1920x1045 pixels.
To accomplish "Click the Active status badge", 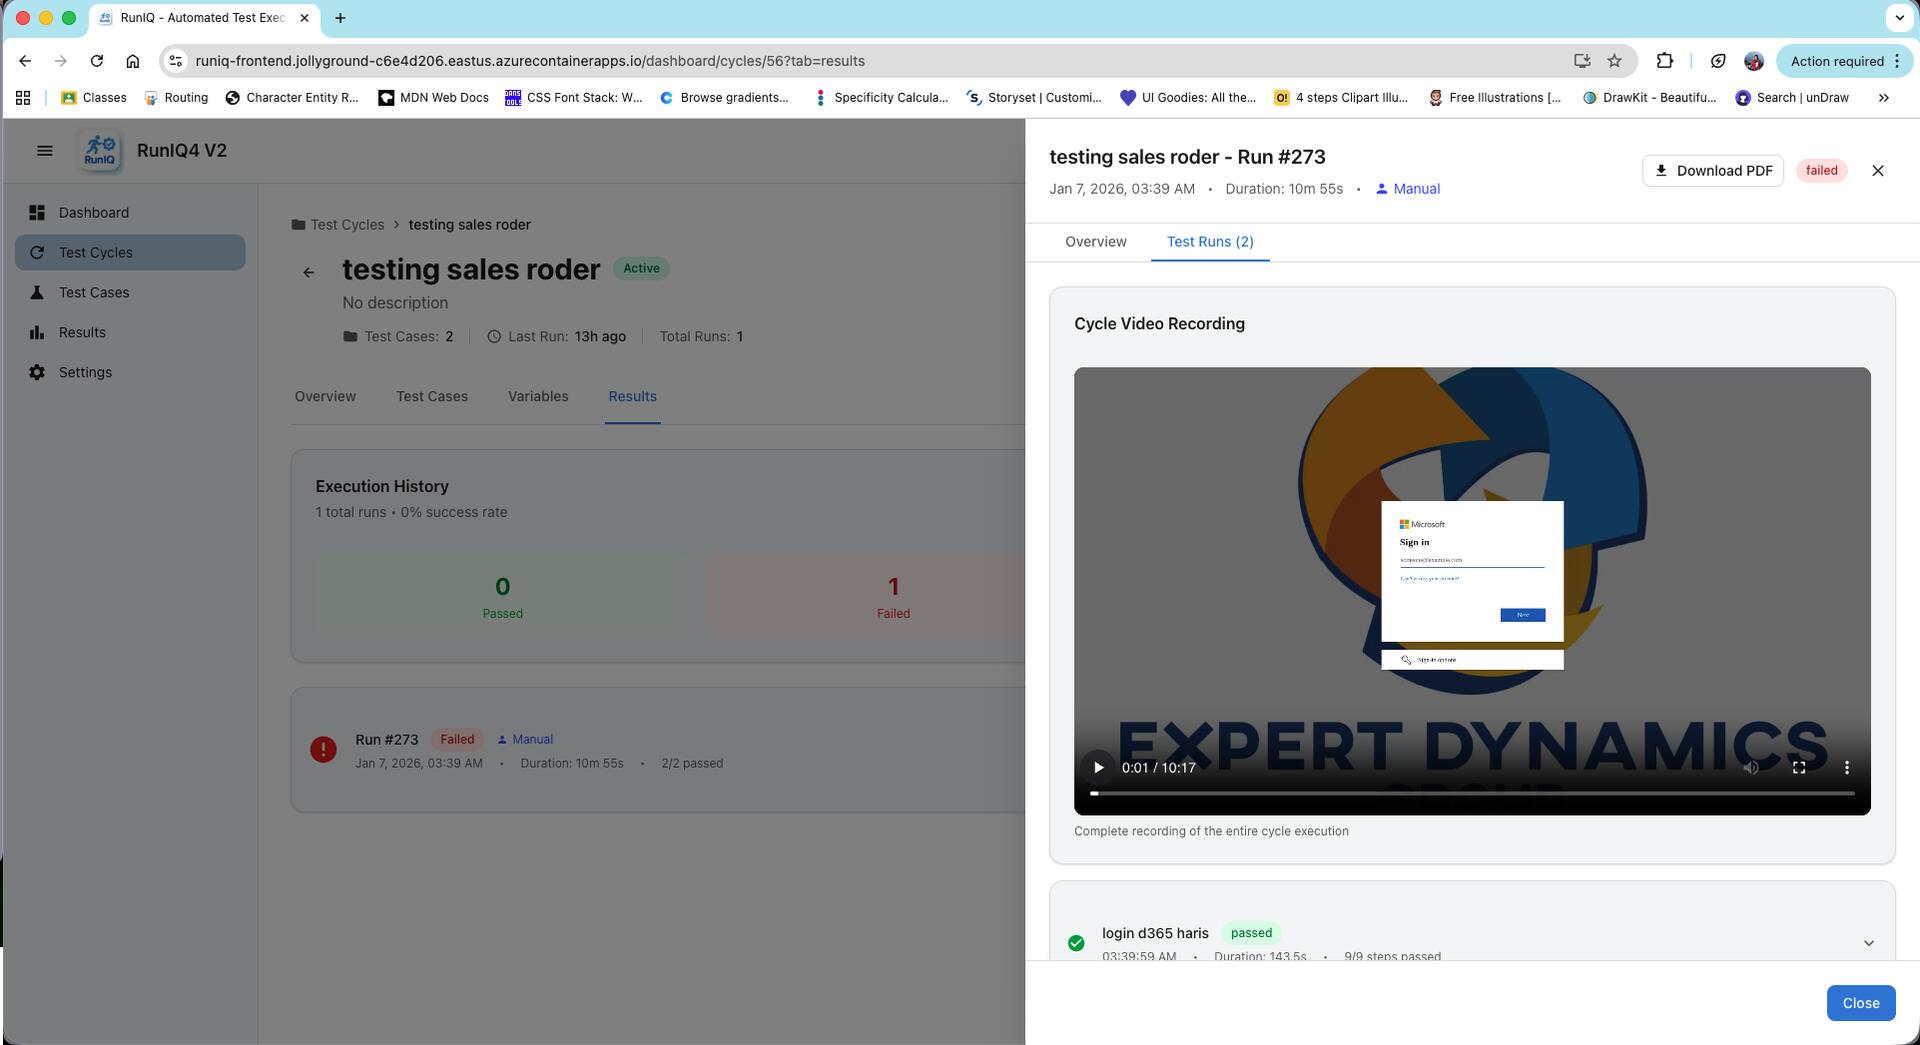I will pos(641,269).
